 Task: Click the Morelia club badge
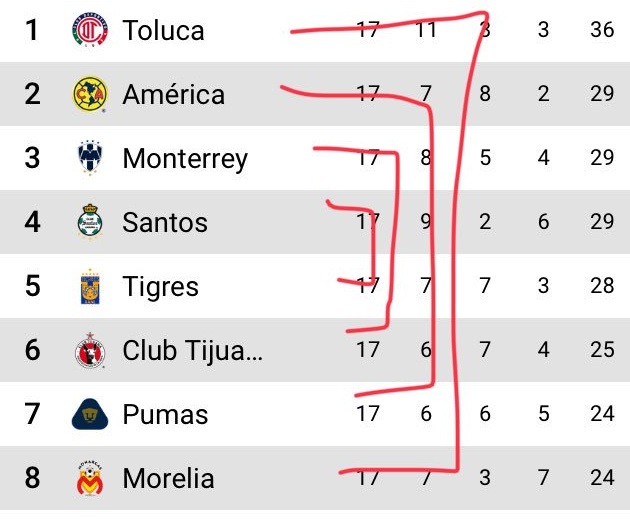click(x=89, y=478)
